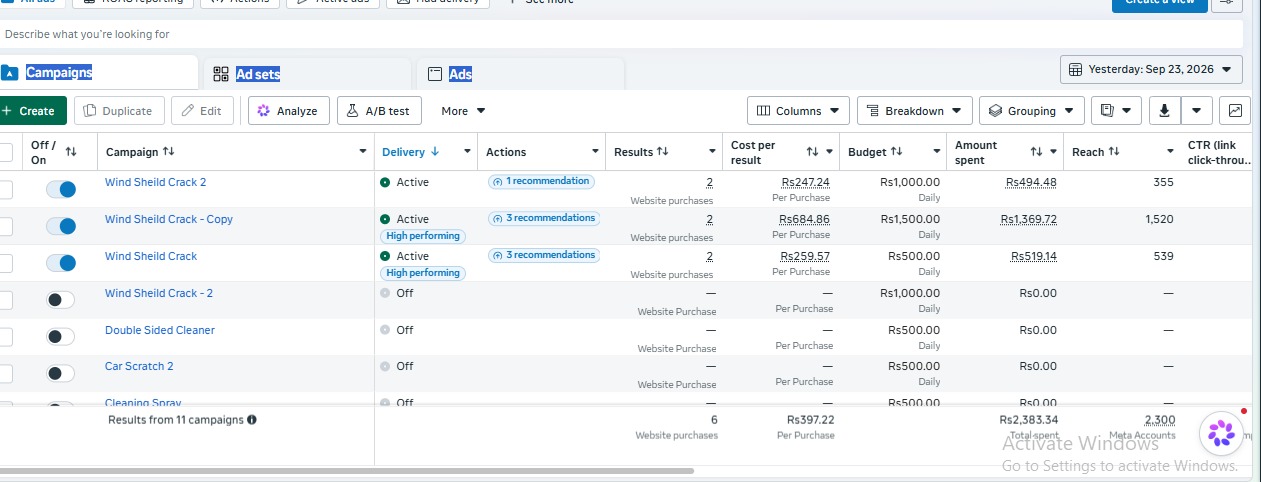The height and width of the screenshot is (482, 1261).
Task: Click the info icon beside Results from 11 campaigns
Action: point(252,420)
